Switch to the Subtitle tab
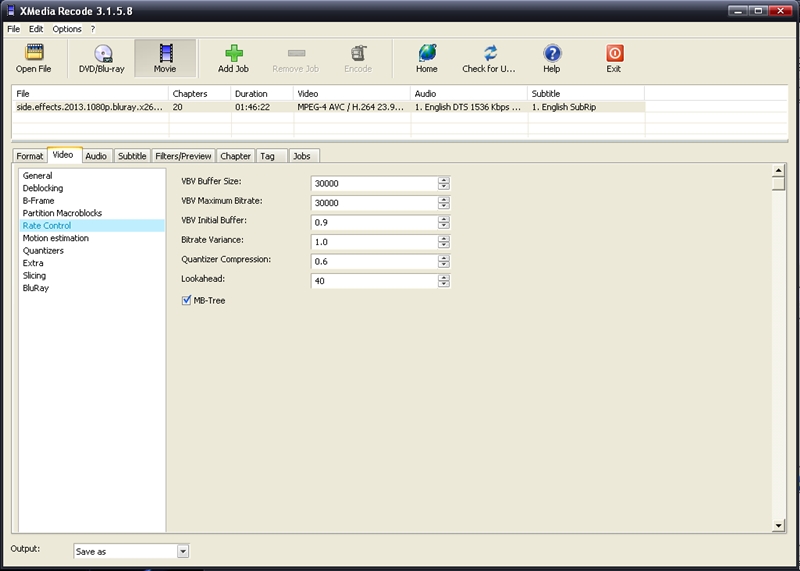Viewport: 800px width, 571px height. click(x=132, y=156)
